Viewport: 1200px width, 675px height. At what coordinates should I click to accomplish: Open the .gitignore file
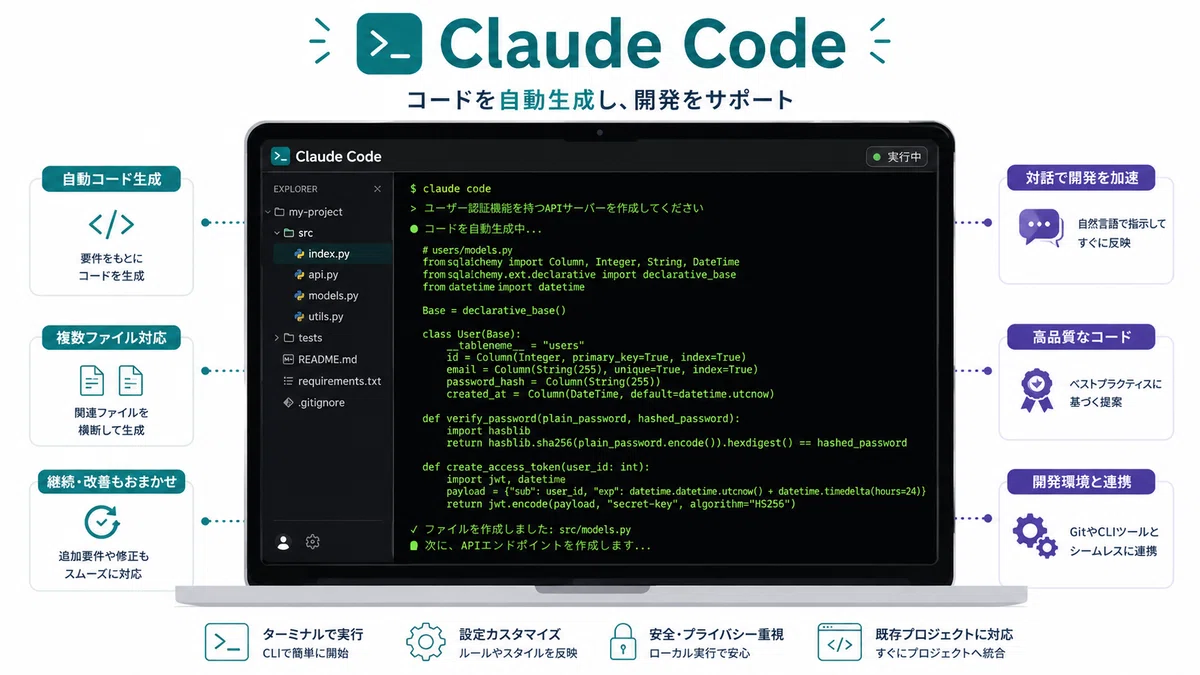click(321, 403)
